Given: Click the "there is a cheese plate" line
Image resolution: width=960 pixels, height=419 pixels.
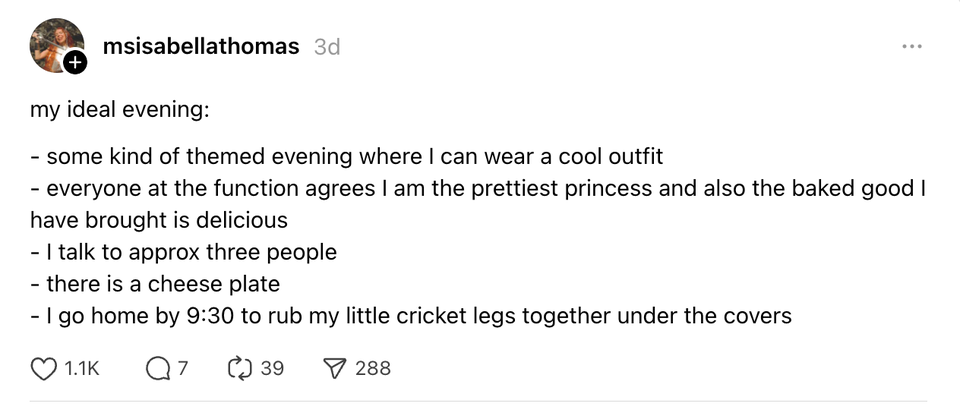Looking at the screenshot, I should 154,284.
